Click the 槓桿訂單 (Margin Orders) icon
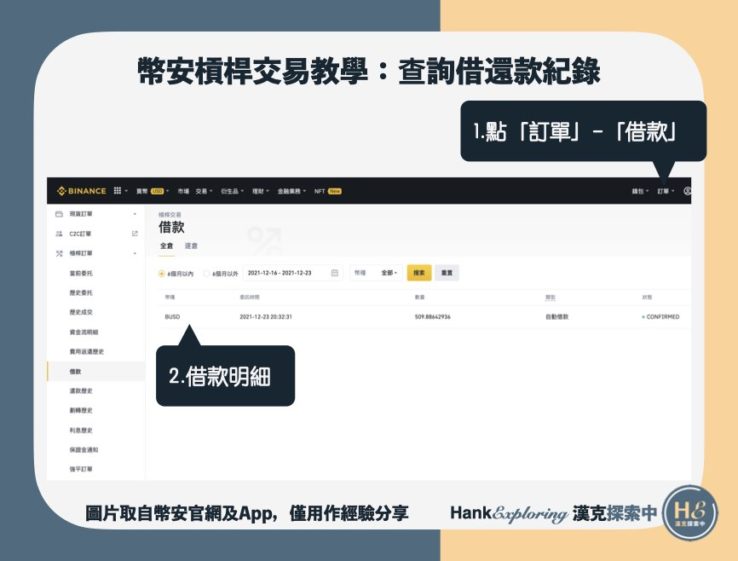The width and height of the screenshot is (738, 561). pyautogui.click(x=59, y=254)
